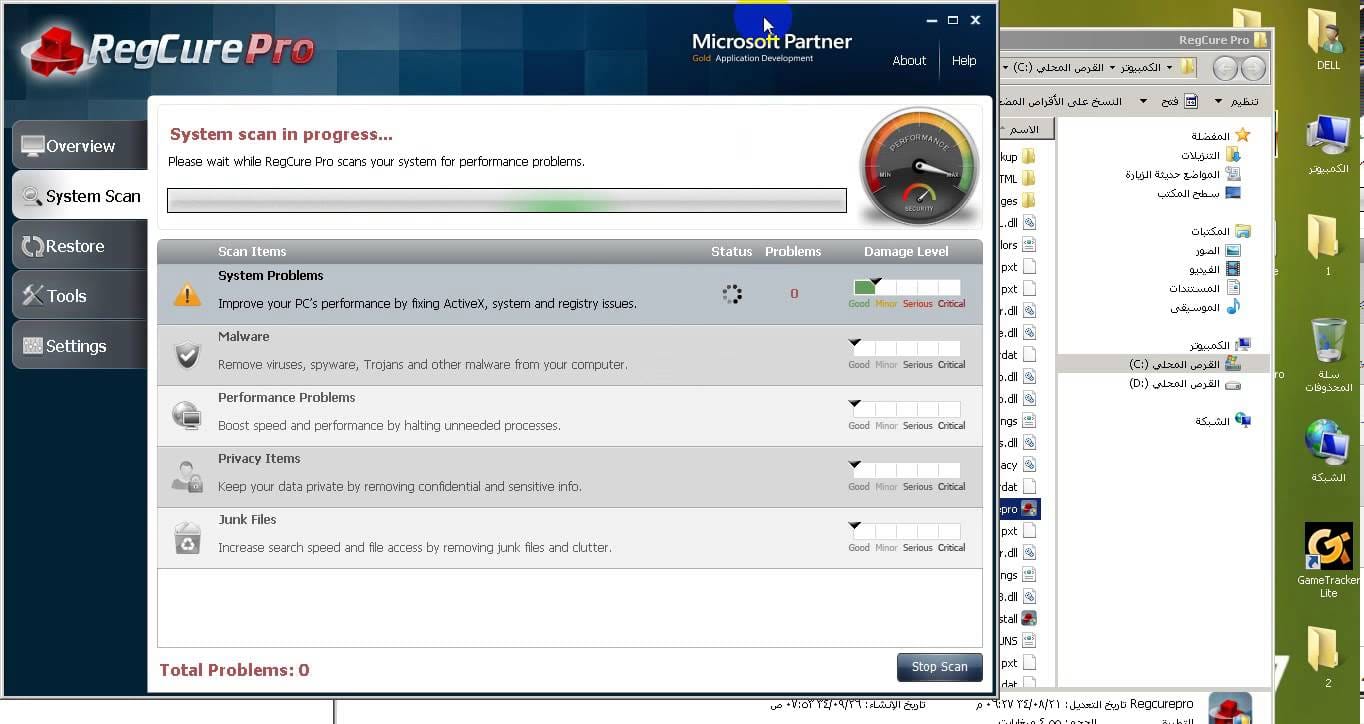Open the Tools tab
Image resolution: width=1364 pixels, height=724 pixels.
(x=80, y=296)
